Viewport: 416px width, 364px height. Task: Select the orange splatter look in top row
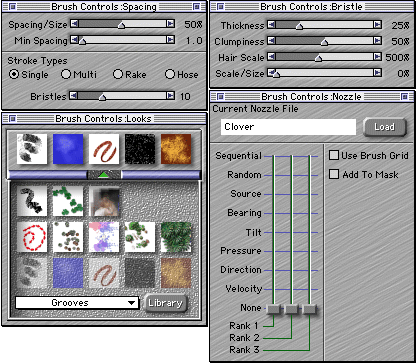pos(176,149)
